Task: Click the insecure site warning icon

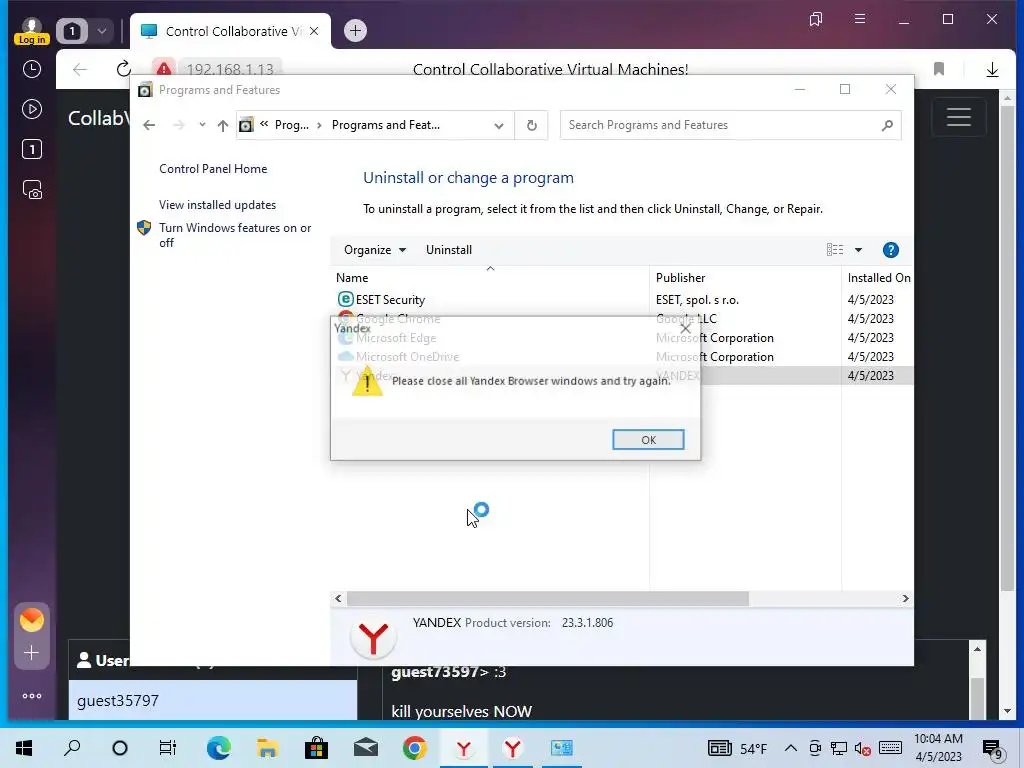Action: coord(163,69)
